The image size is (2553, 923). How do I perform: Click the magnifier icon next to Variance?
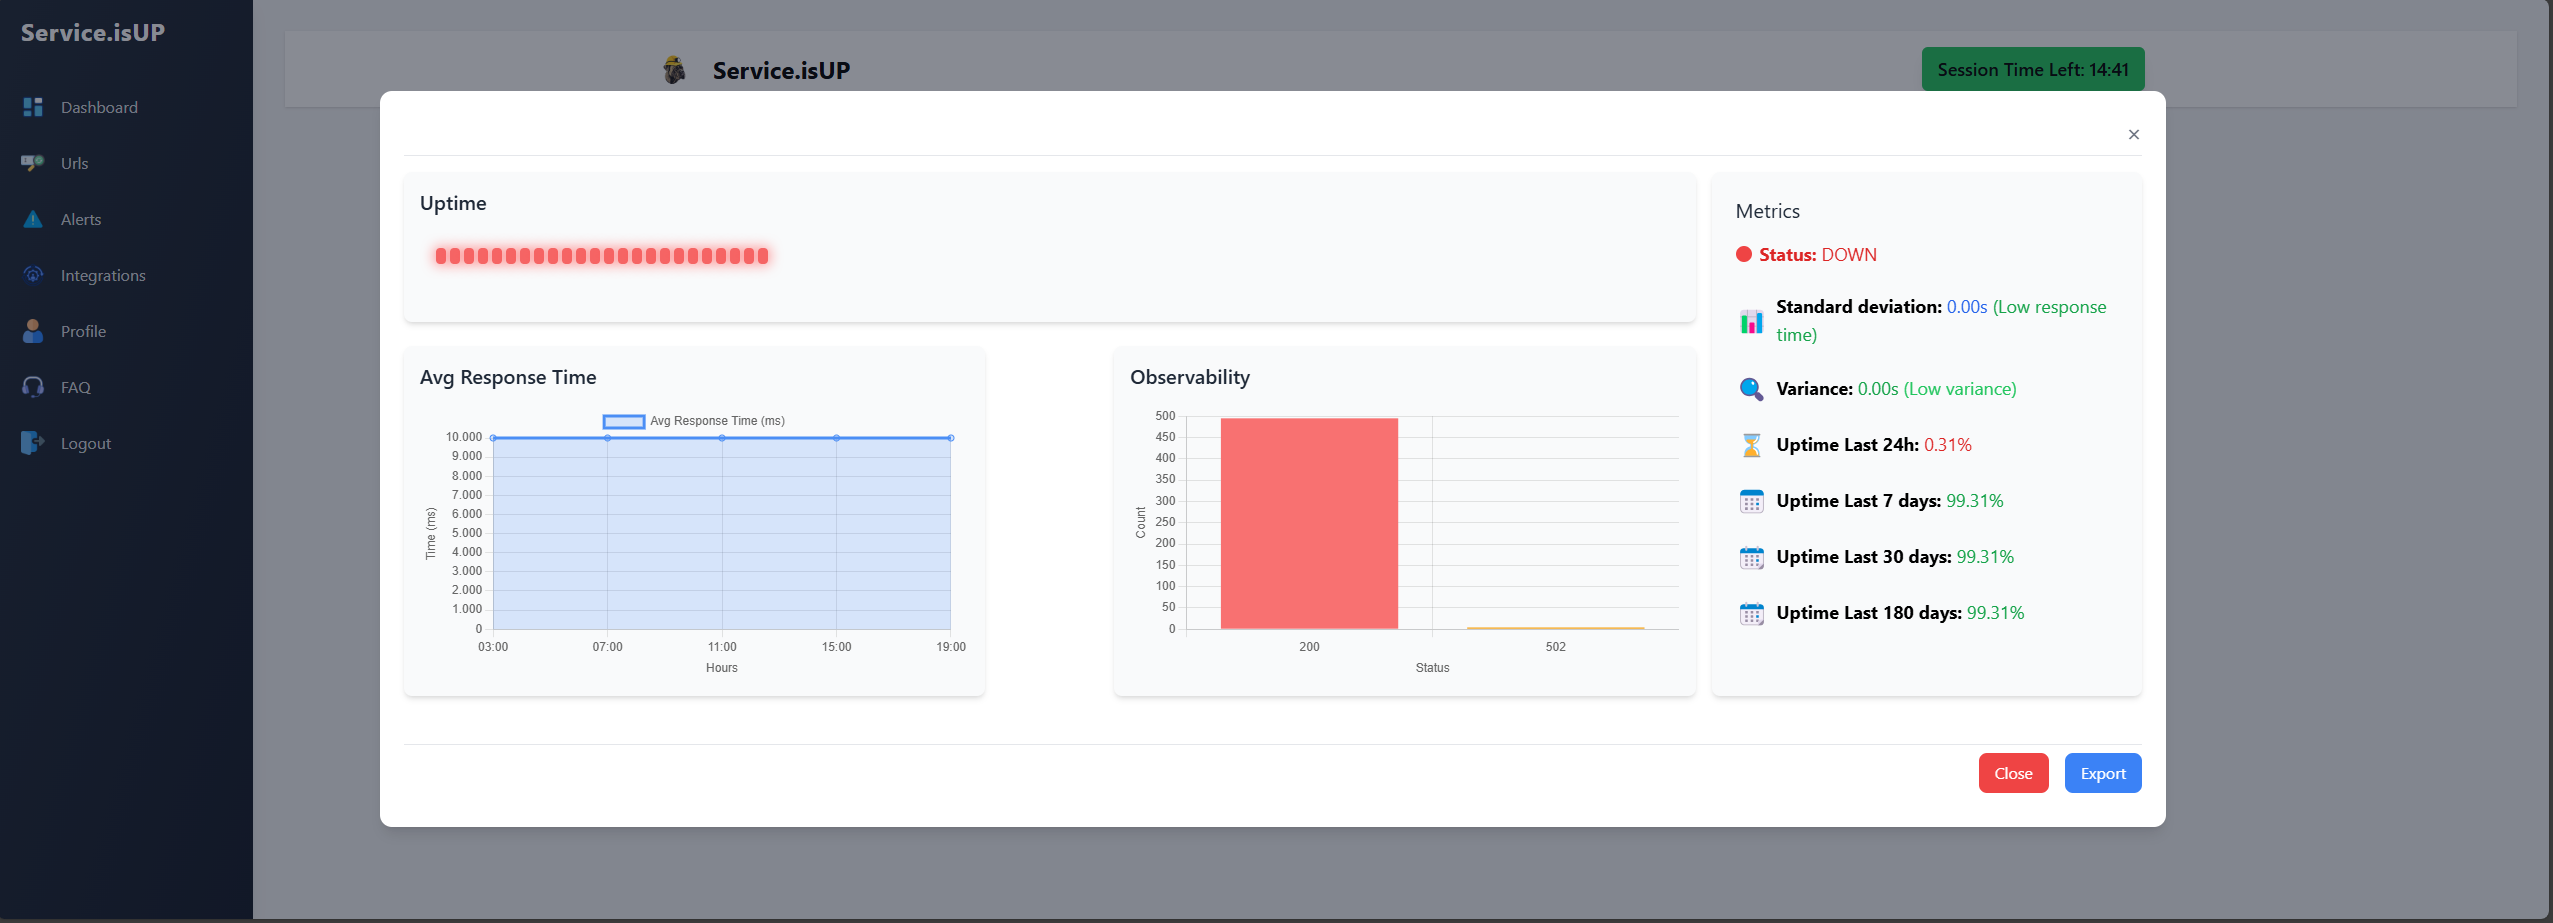coord(1751,389)
